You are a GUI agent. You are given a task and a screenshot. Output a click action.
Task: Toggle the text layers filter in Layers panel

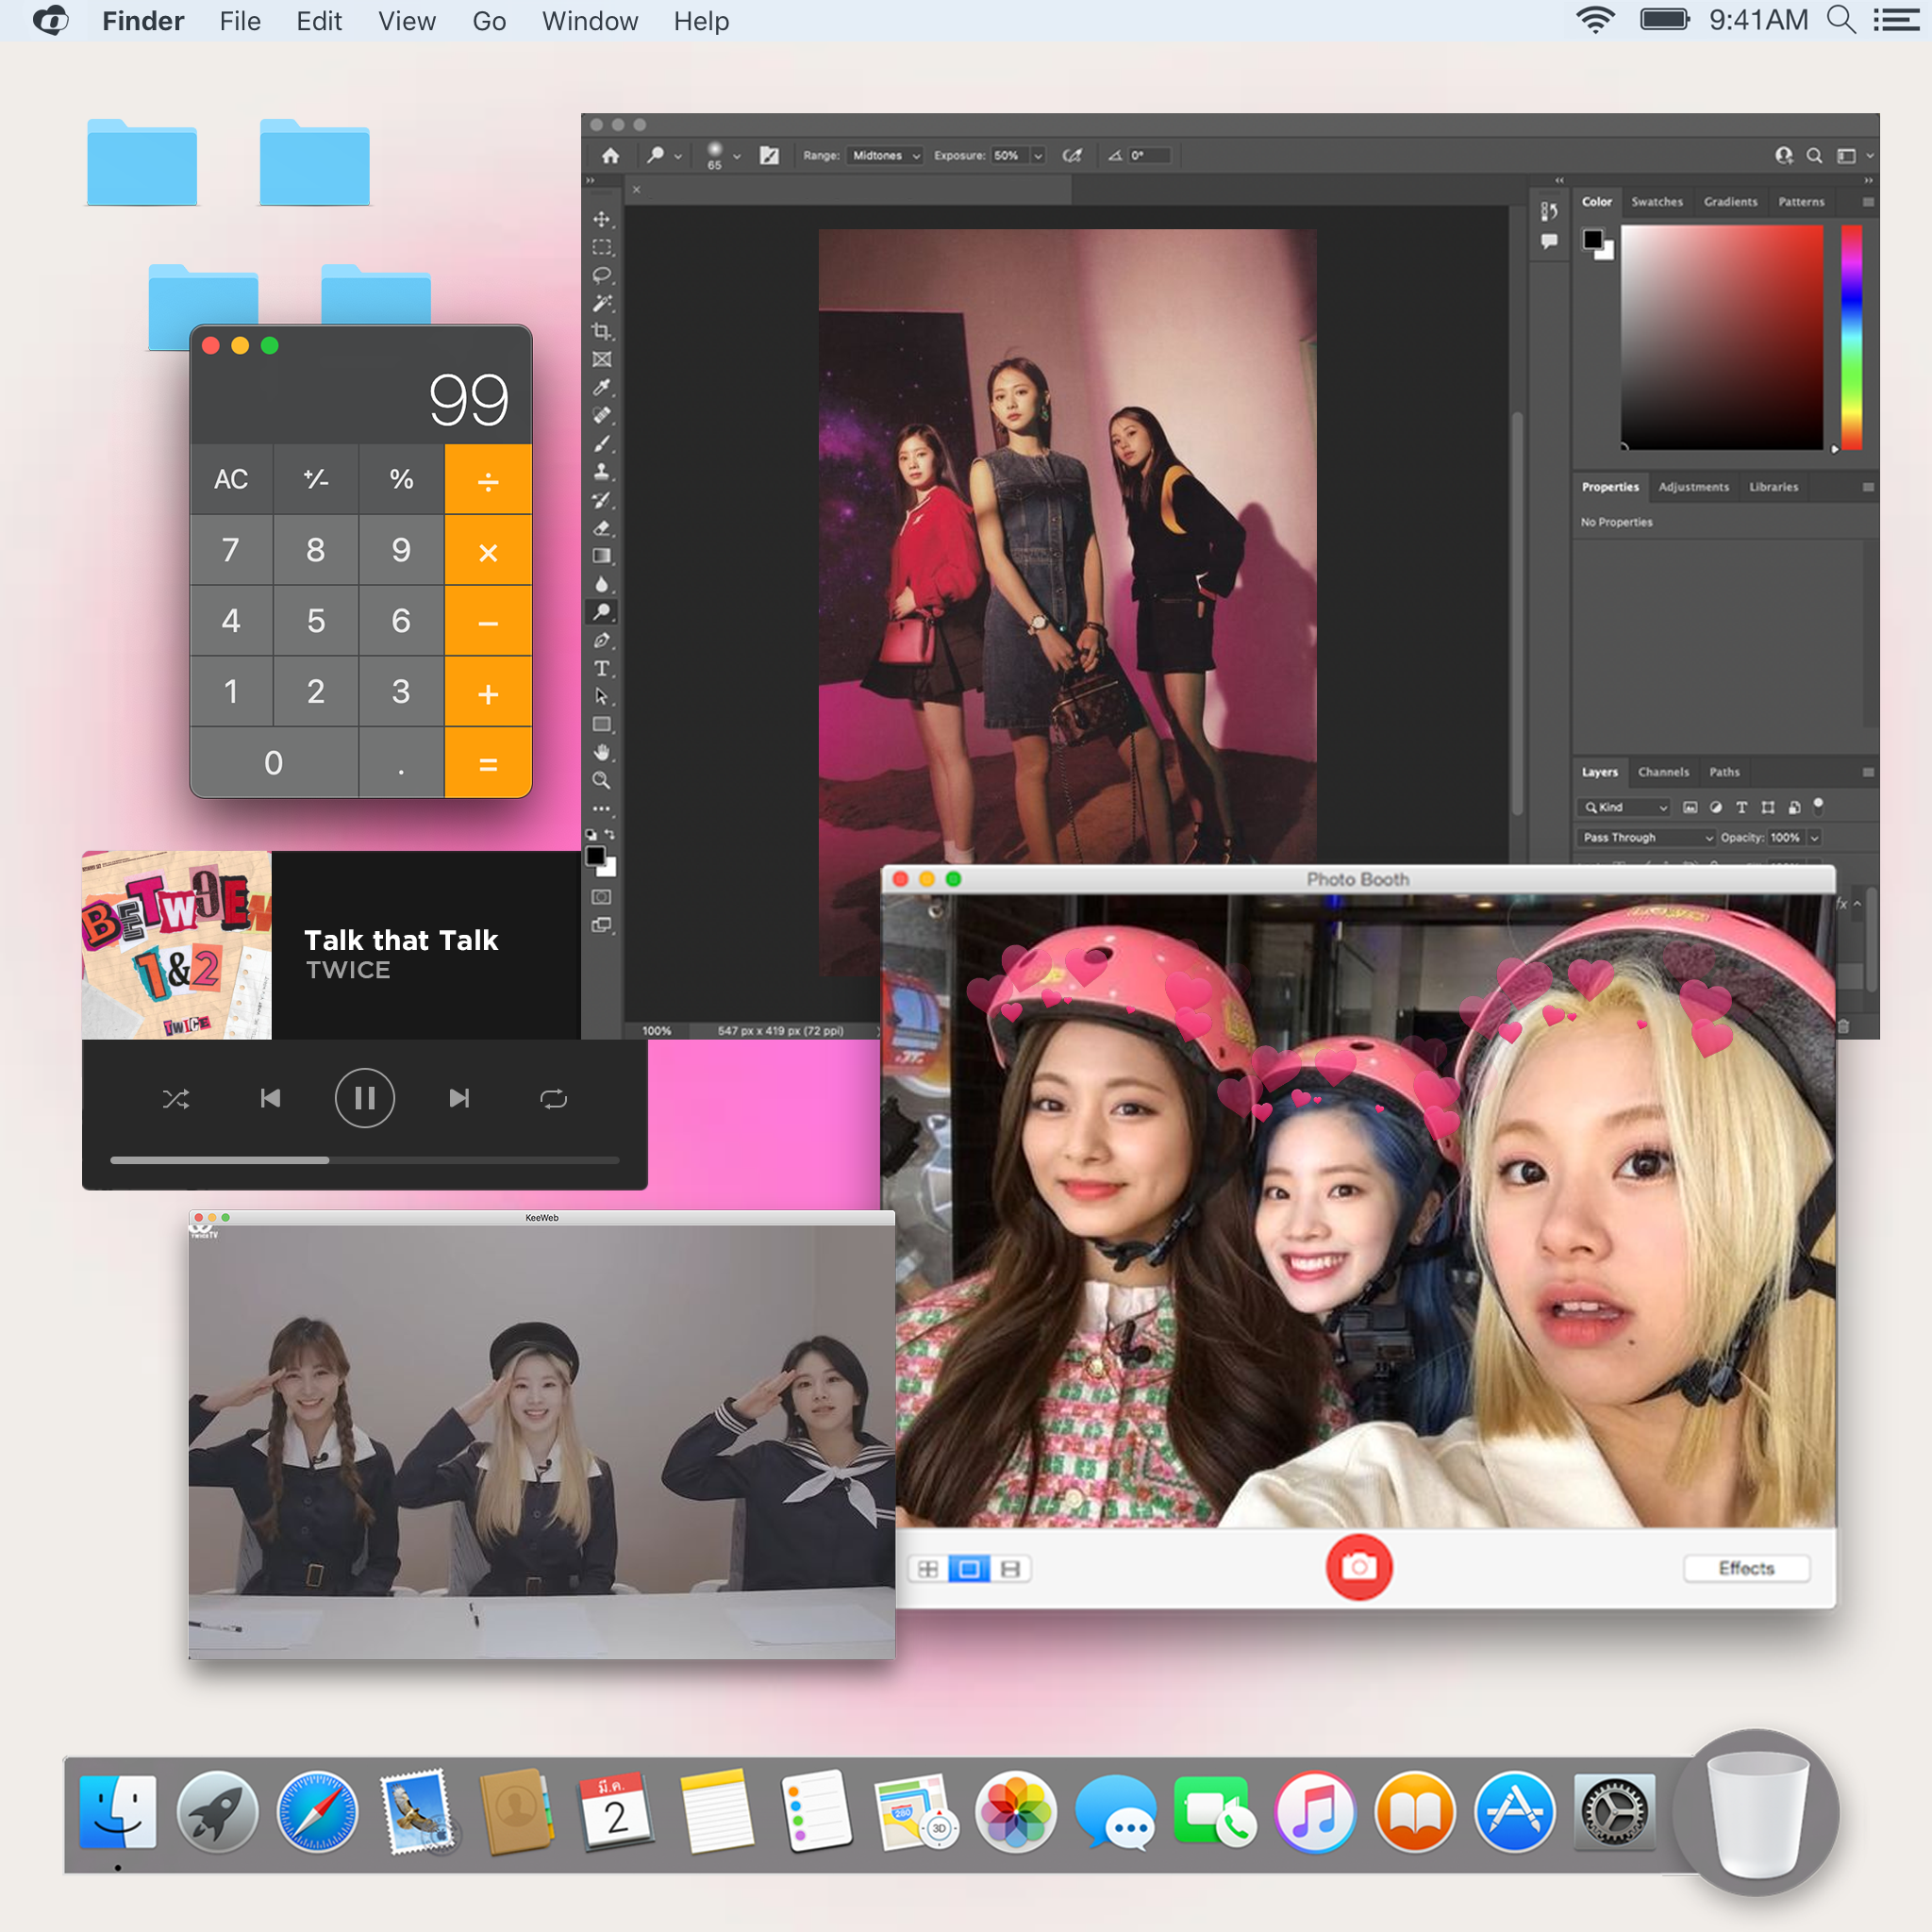point(1743,808)
